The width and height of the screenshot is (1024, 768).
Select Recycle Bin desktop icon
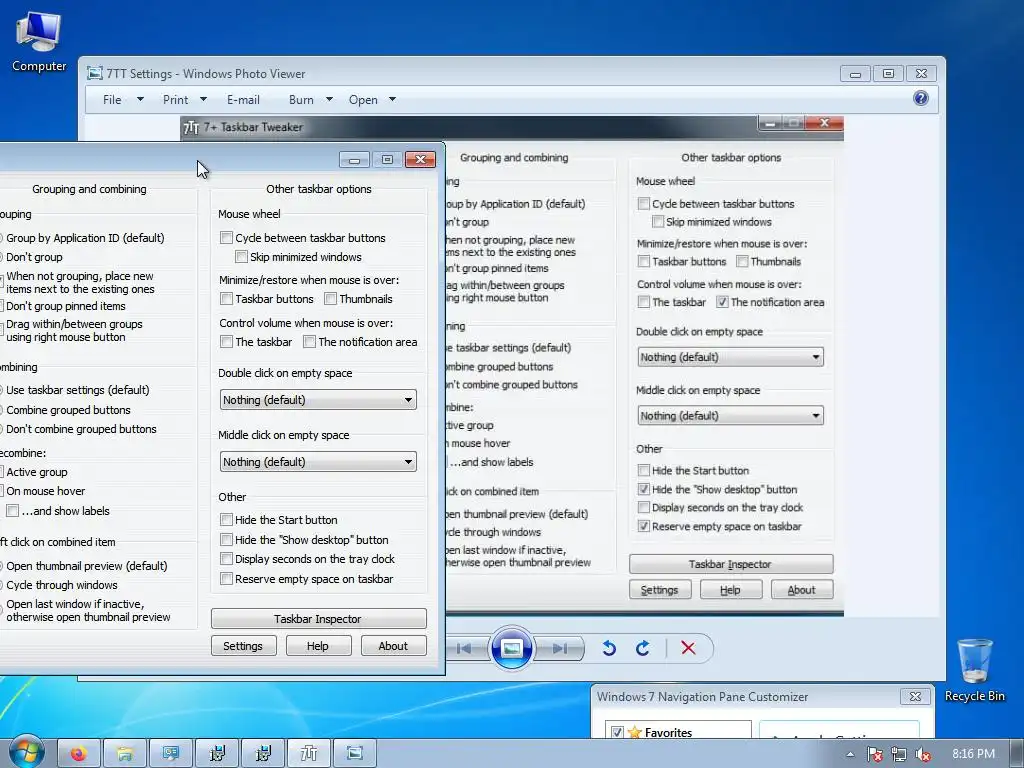(x=974, y=671)
